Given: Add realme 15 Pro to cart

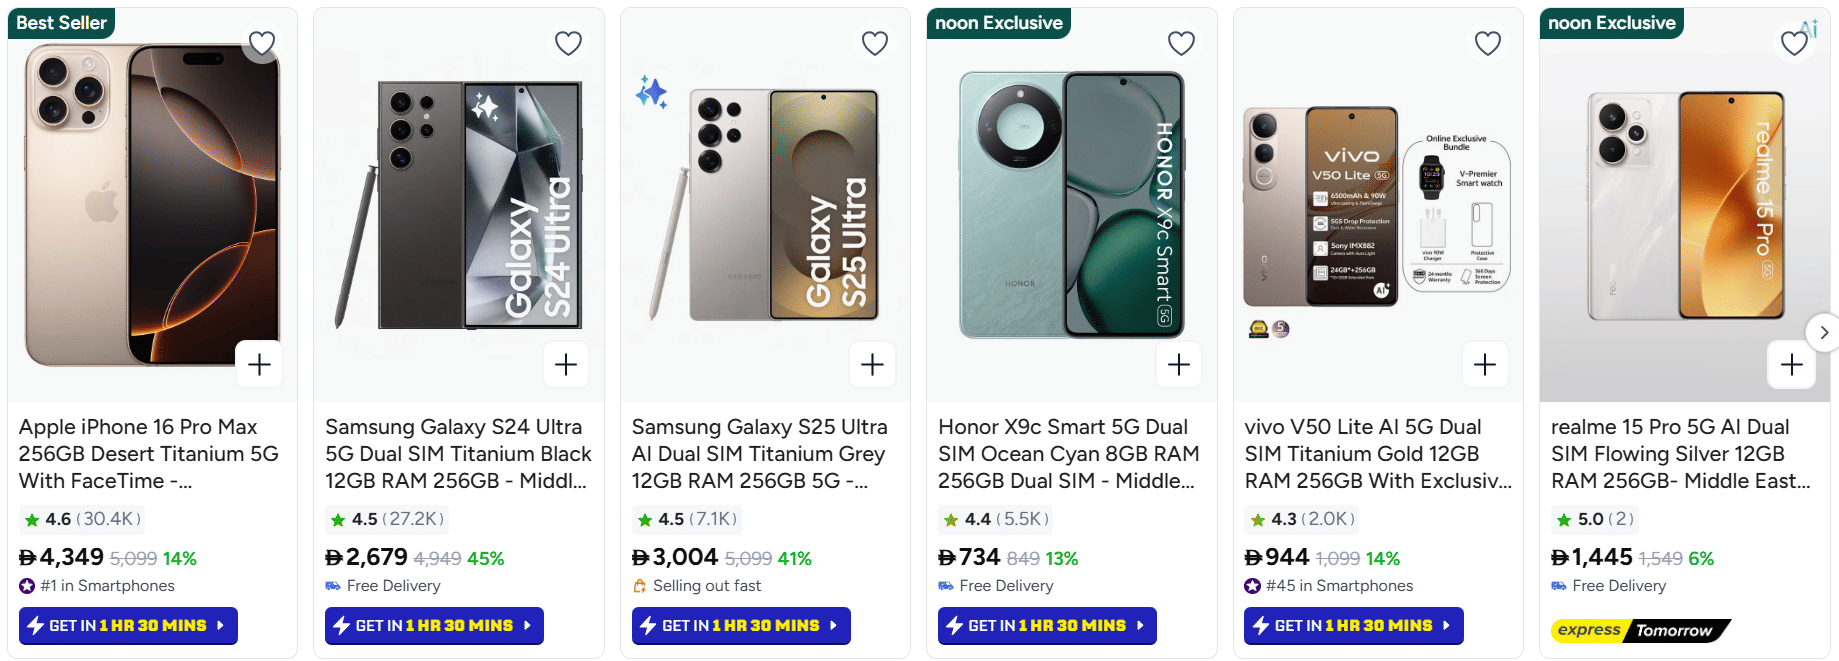Looking at the screenshot, I should pyautogui.click(x=1791, y=365).
